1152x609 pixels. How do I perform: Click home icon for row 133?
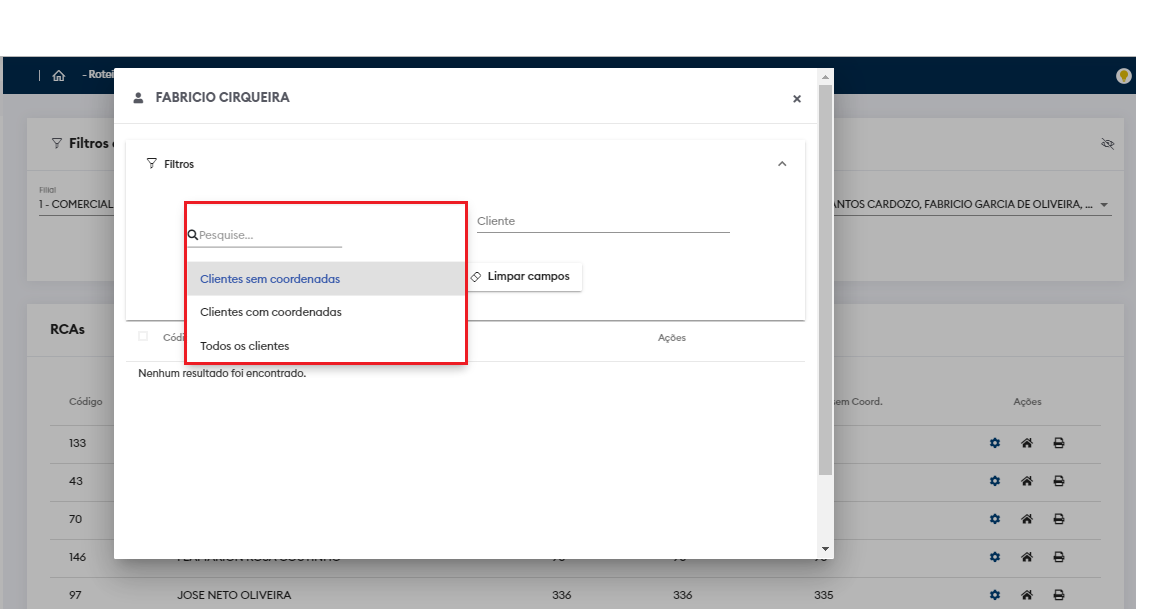1027,443
